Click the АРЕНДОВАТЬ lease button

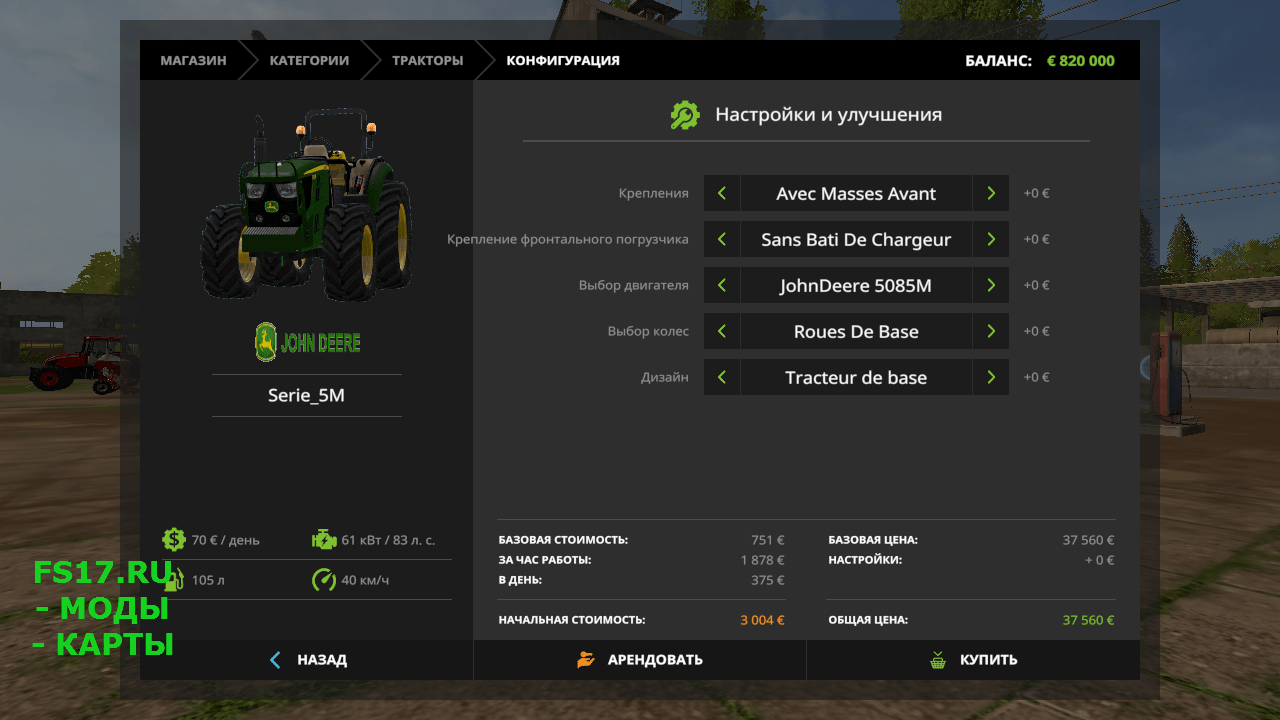click(640, 660)
